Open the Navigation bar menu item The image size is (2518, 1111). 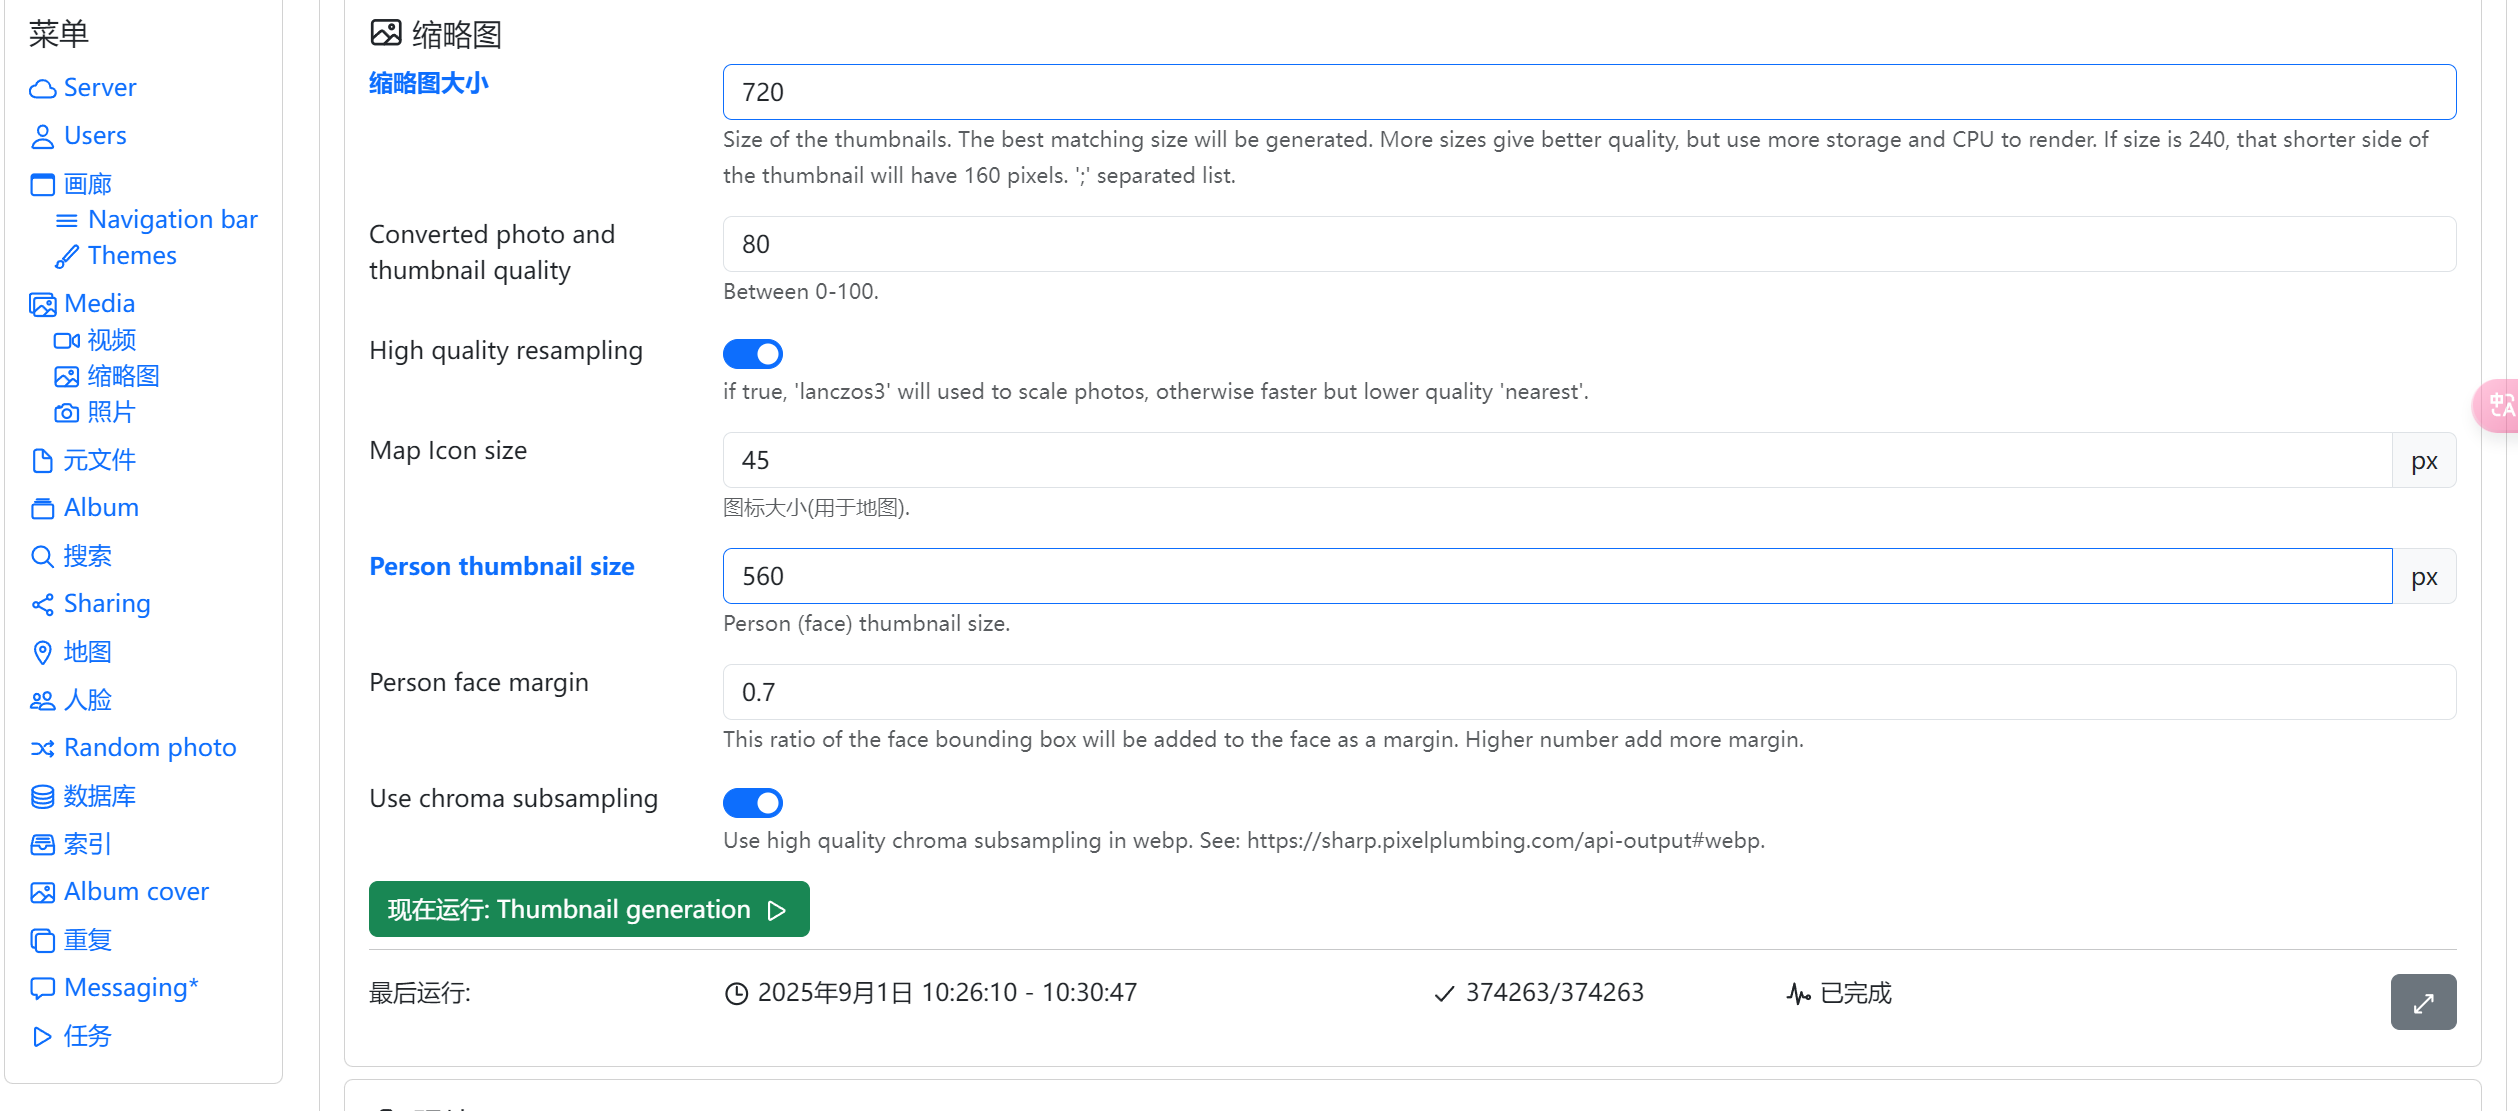point(172,220)
